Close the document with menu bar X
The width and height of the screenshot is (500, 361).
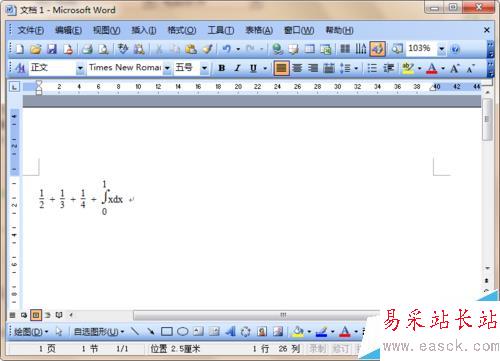[486, 30]
